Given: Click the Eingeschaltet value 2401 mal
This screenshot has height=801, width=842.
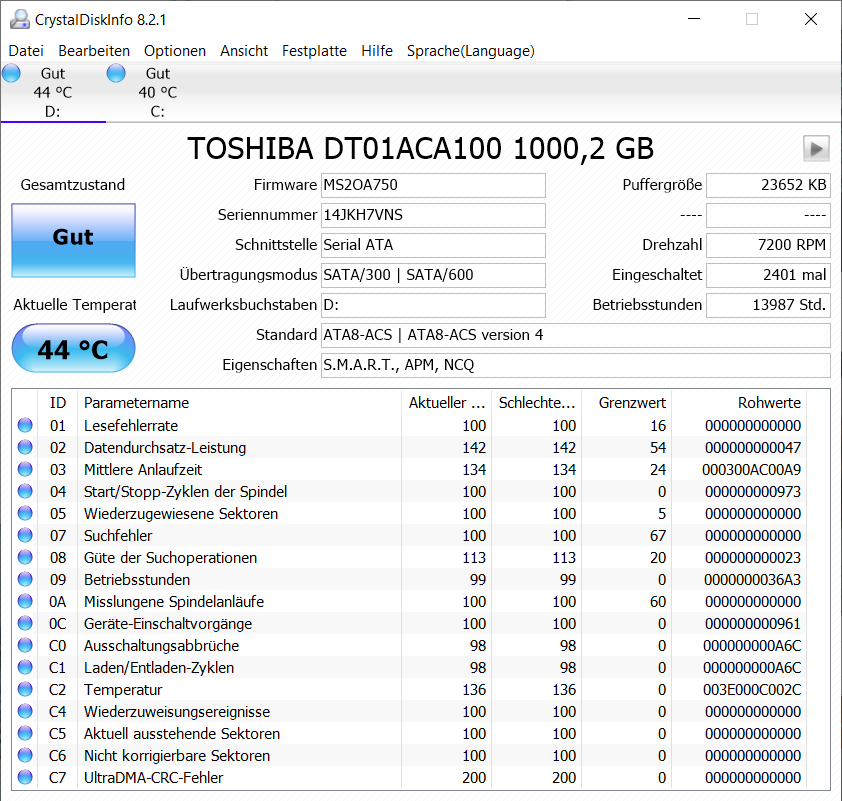Looking at the screenshot, I should coord(768,275).
